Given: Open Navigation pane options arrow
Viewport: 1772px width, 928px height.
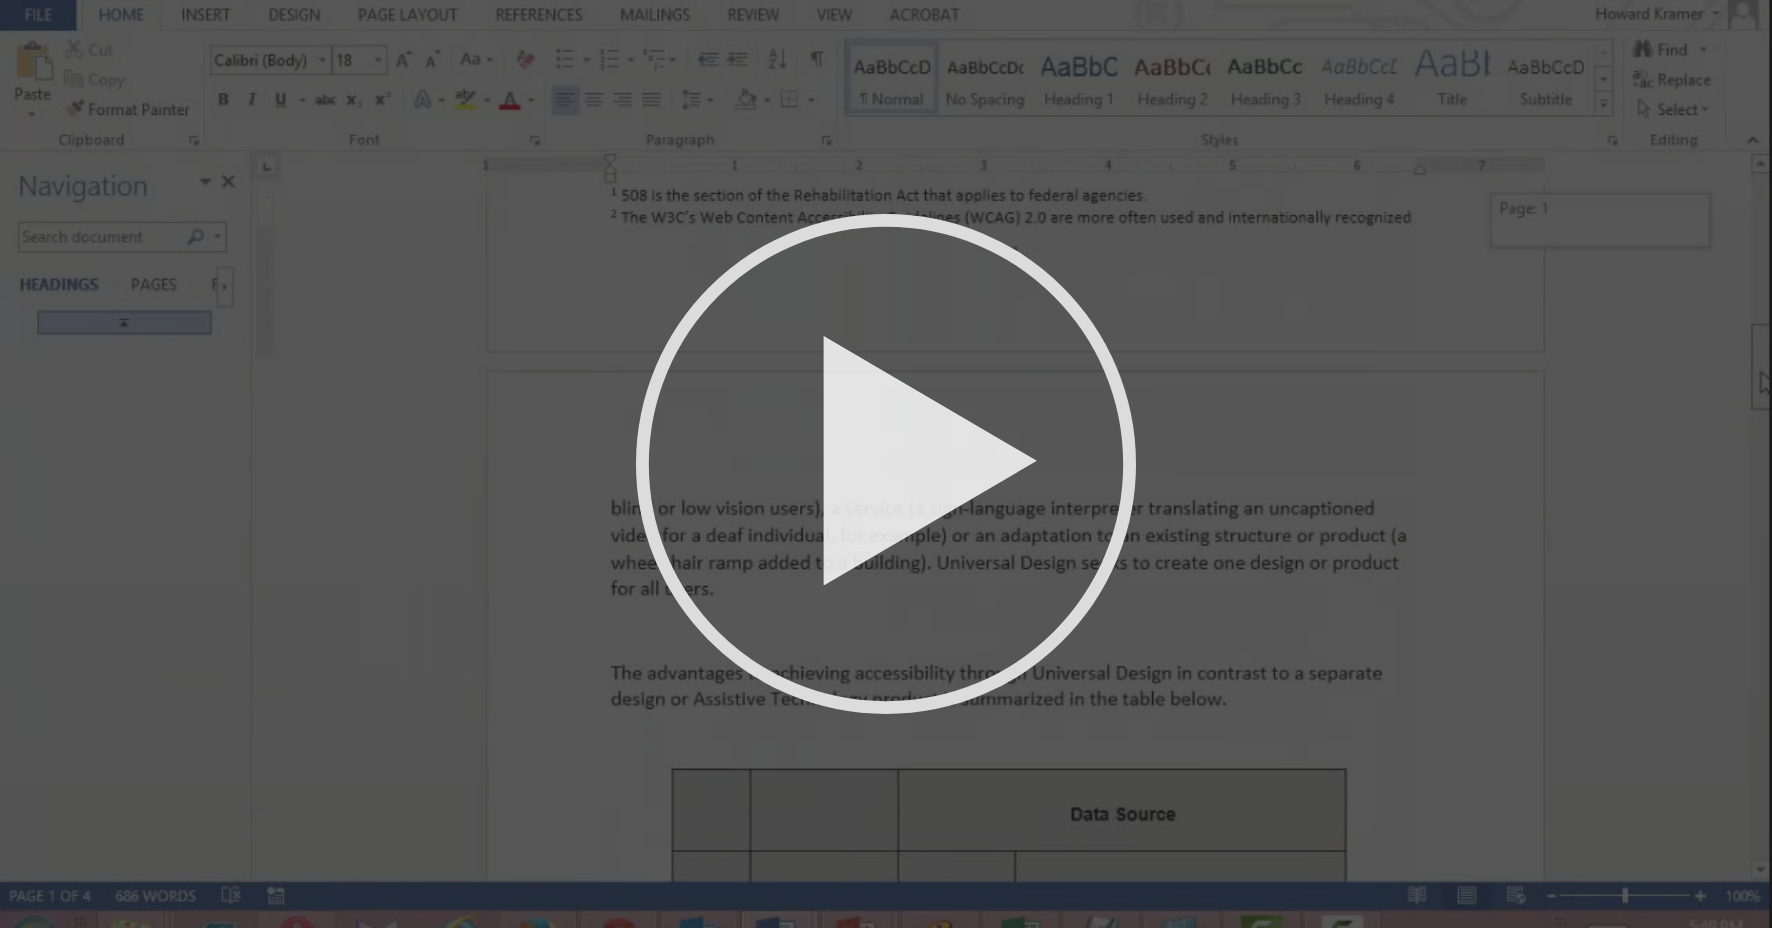Looking at the screenshot, I should [x=205, y=182].
